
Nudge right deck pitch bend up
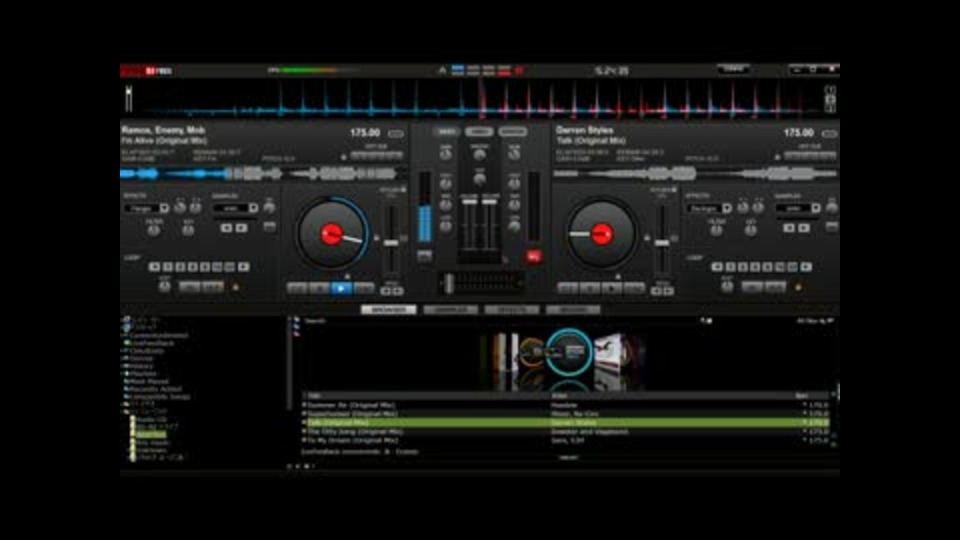pos(668,291)
